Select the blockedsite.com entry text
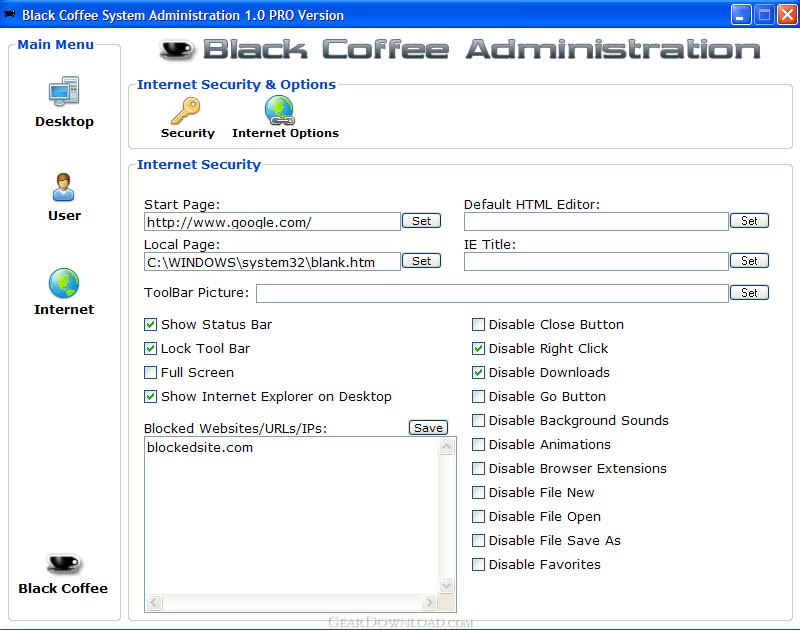Image resolution: width=800 pixels, height=630 pixels. [200, 447]
